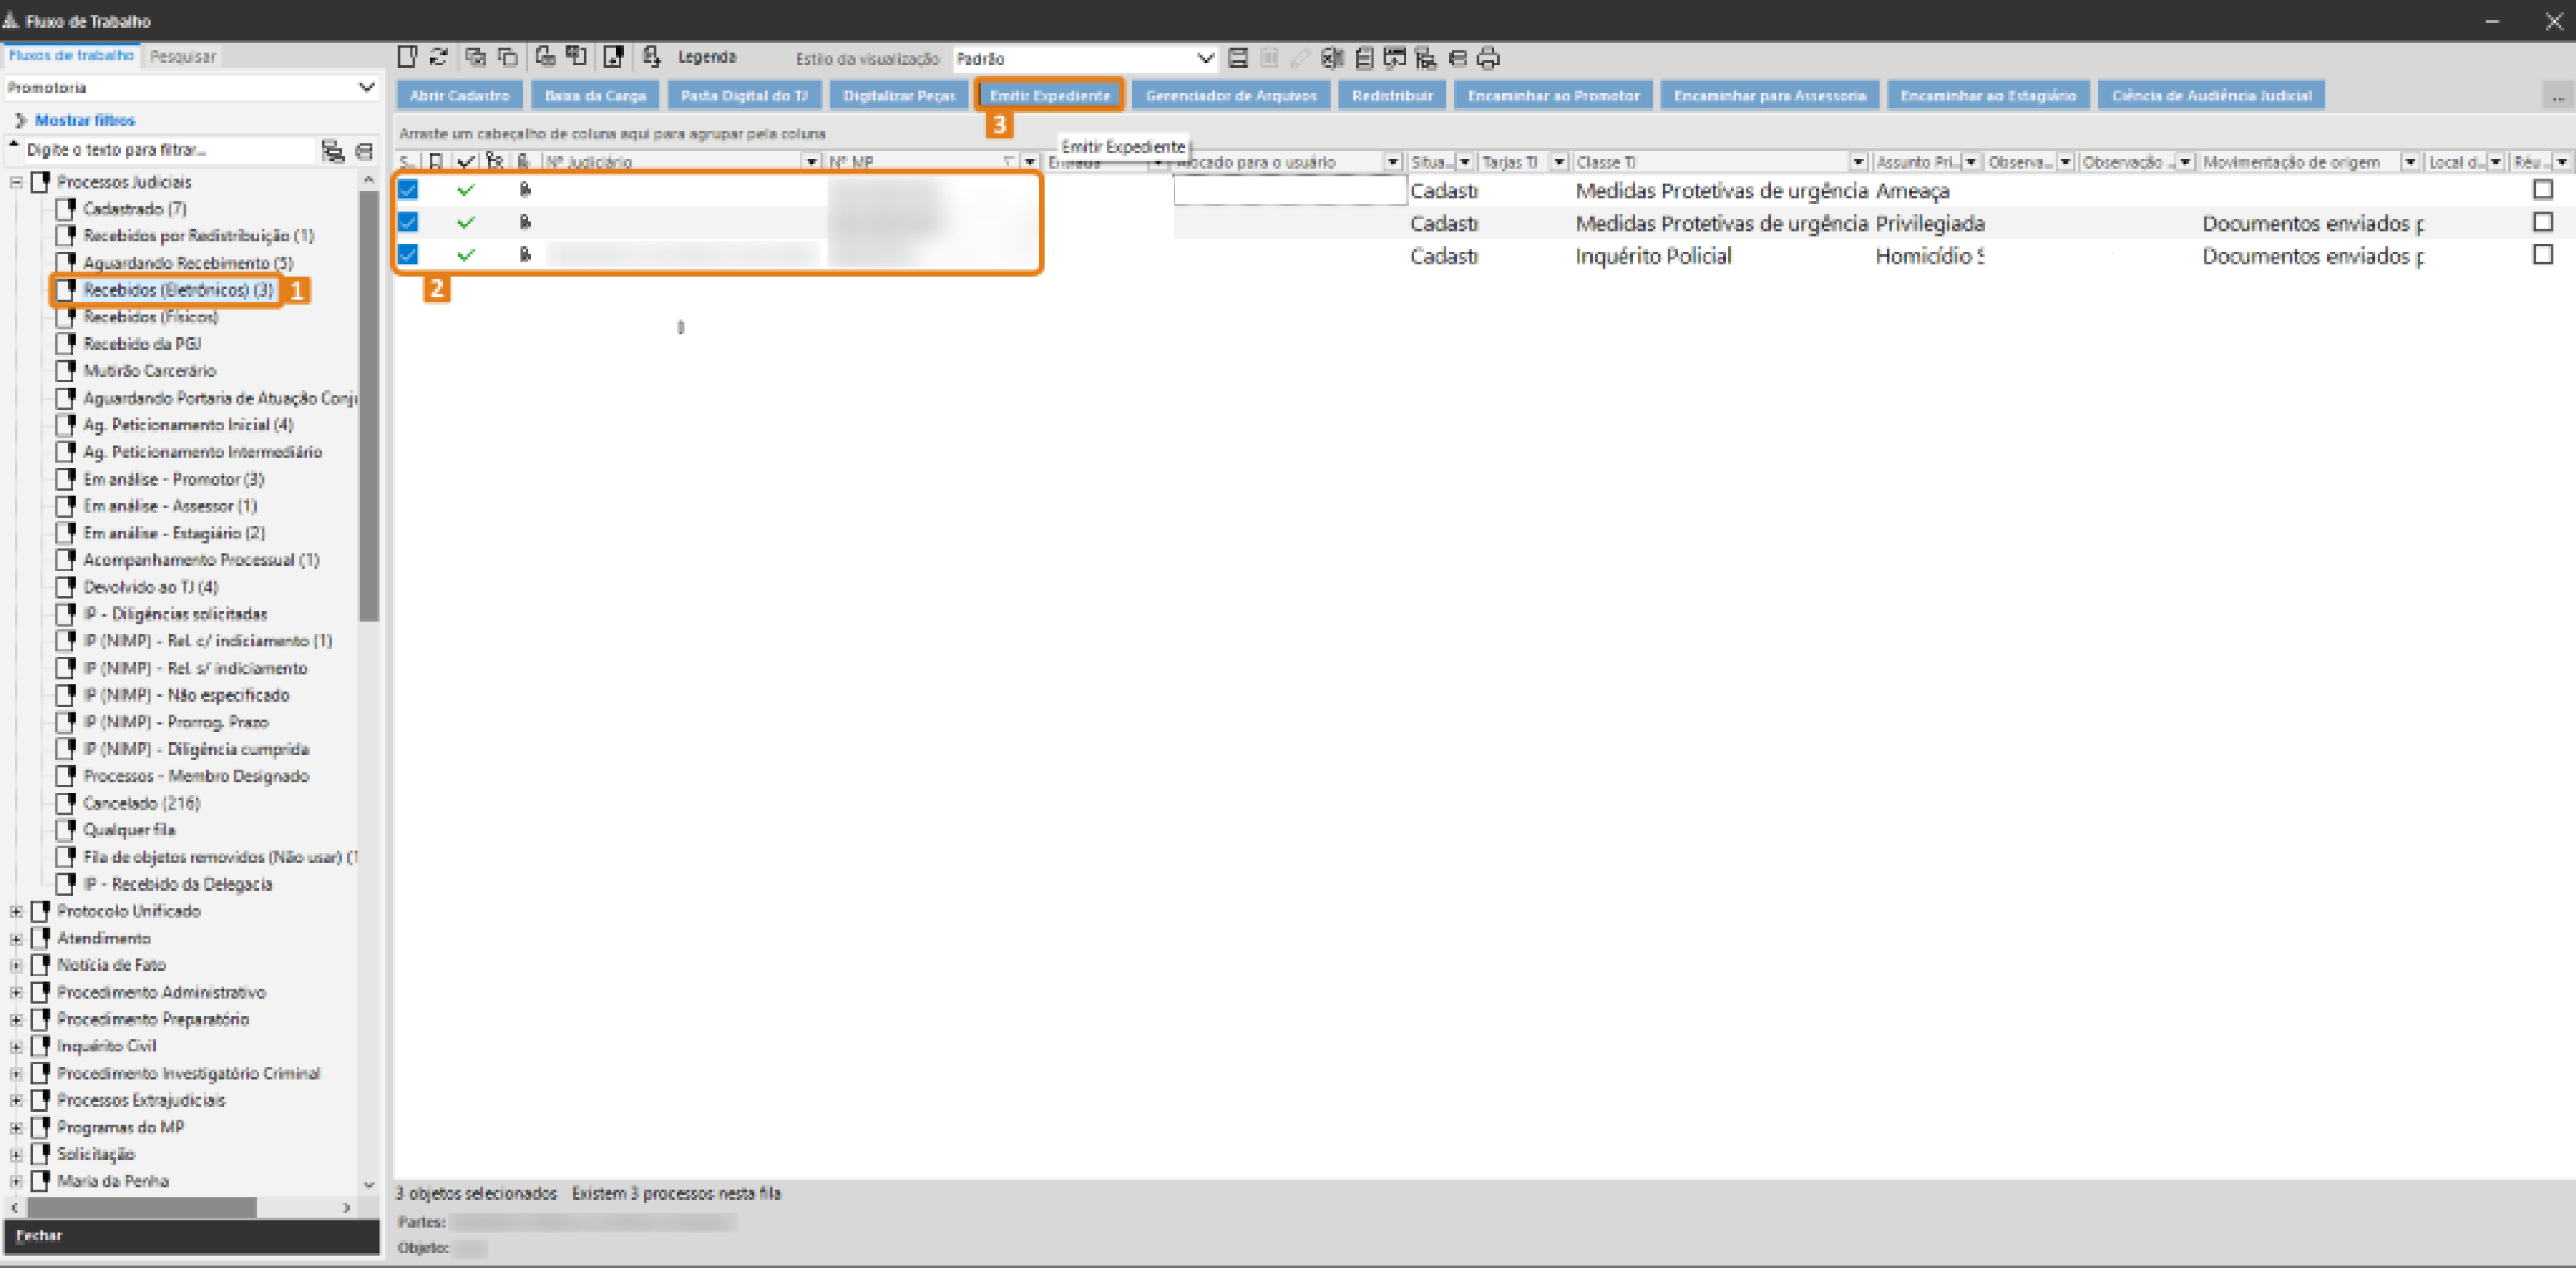The width and height of the screenshot is (2576, 1268).
Task: Switch to the Pesquisar tab
Action: click(182, 57)
